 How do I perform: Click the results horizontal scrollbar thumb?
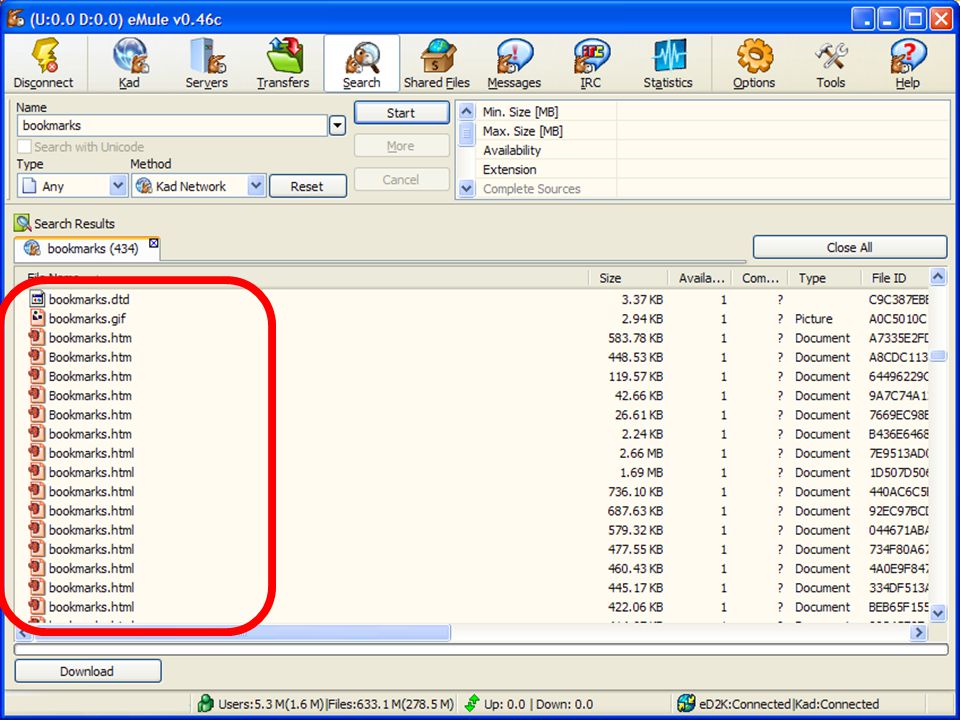coord(243,632)
